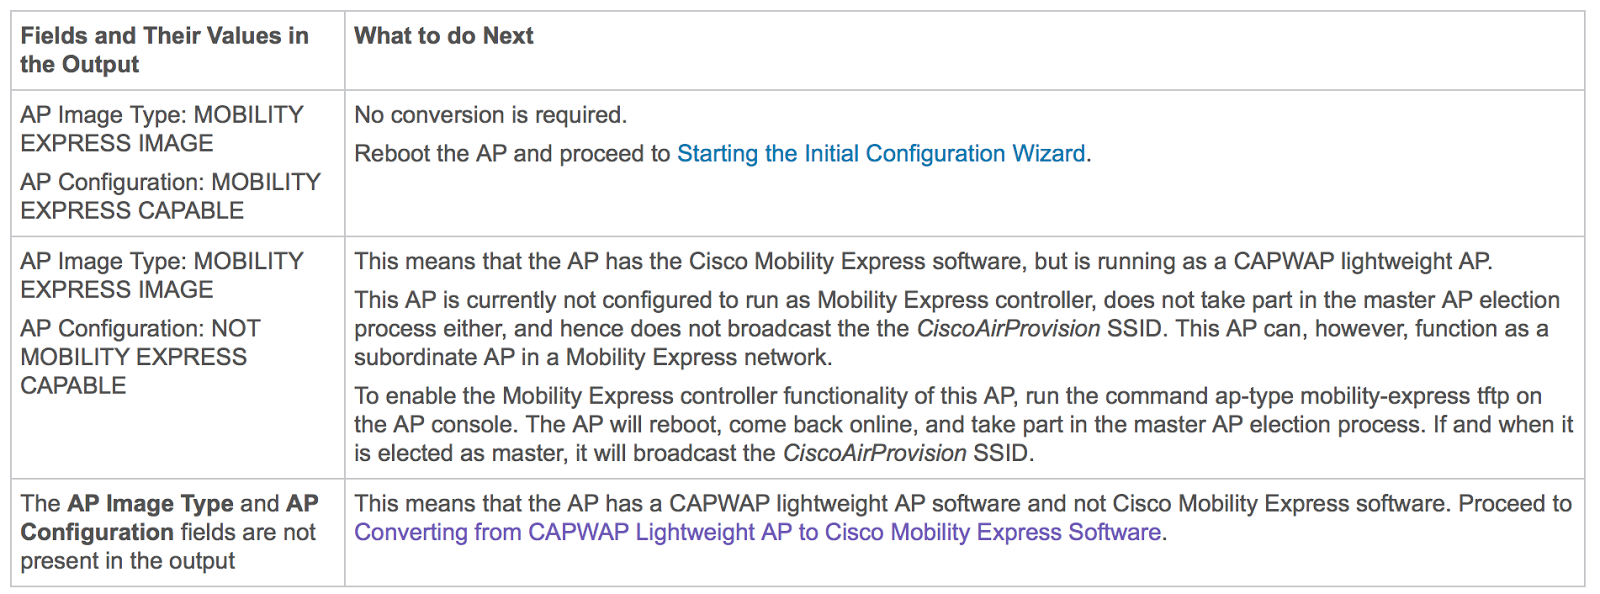Click "Reboot the AP and proceed to" text

[512, 154]
